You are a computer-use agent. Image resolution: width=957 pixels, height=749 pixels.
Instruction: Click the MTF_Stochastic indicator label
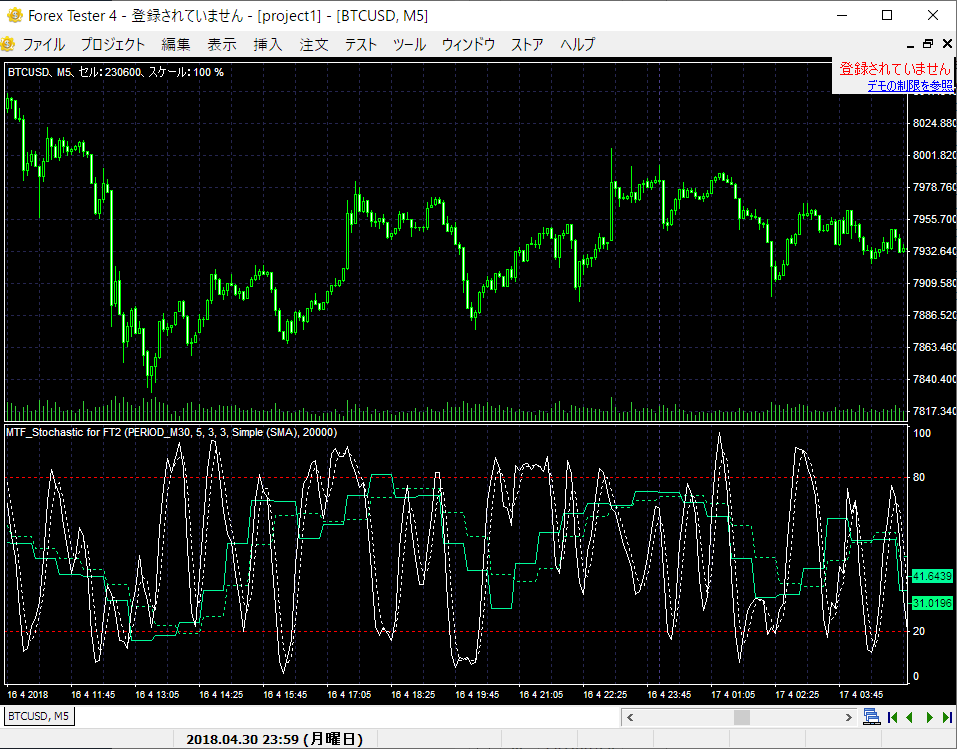tap(172, 432)
